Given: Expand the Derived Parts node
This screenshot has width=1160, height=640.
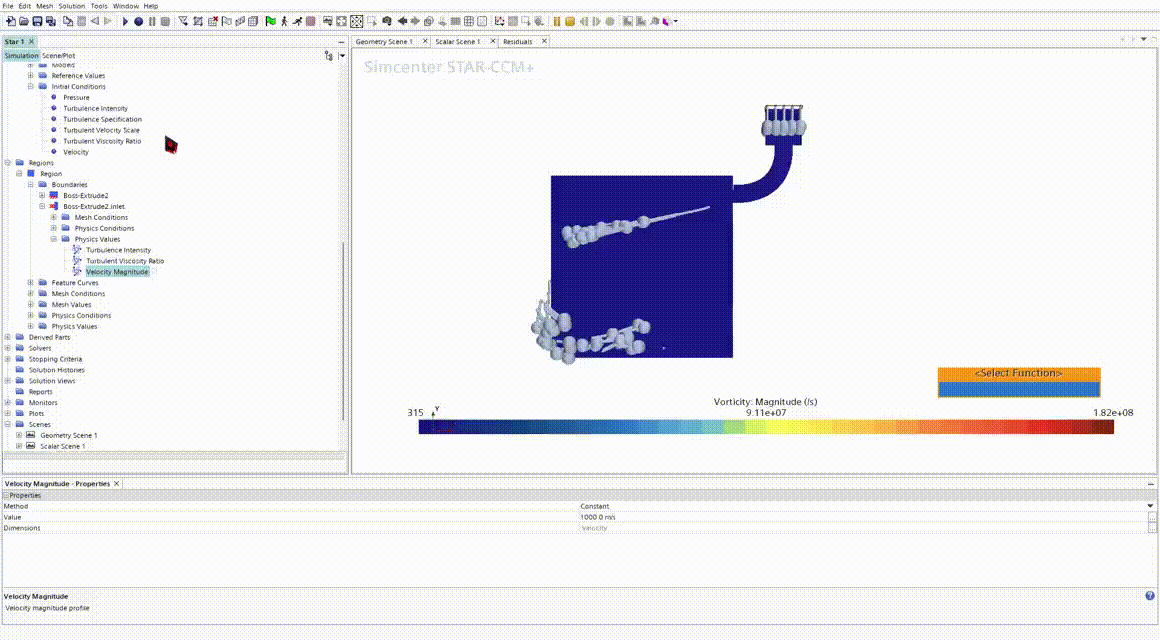Looking at the screenshot, I should pyautogui.click(x=7, y=337).
